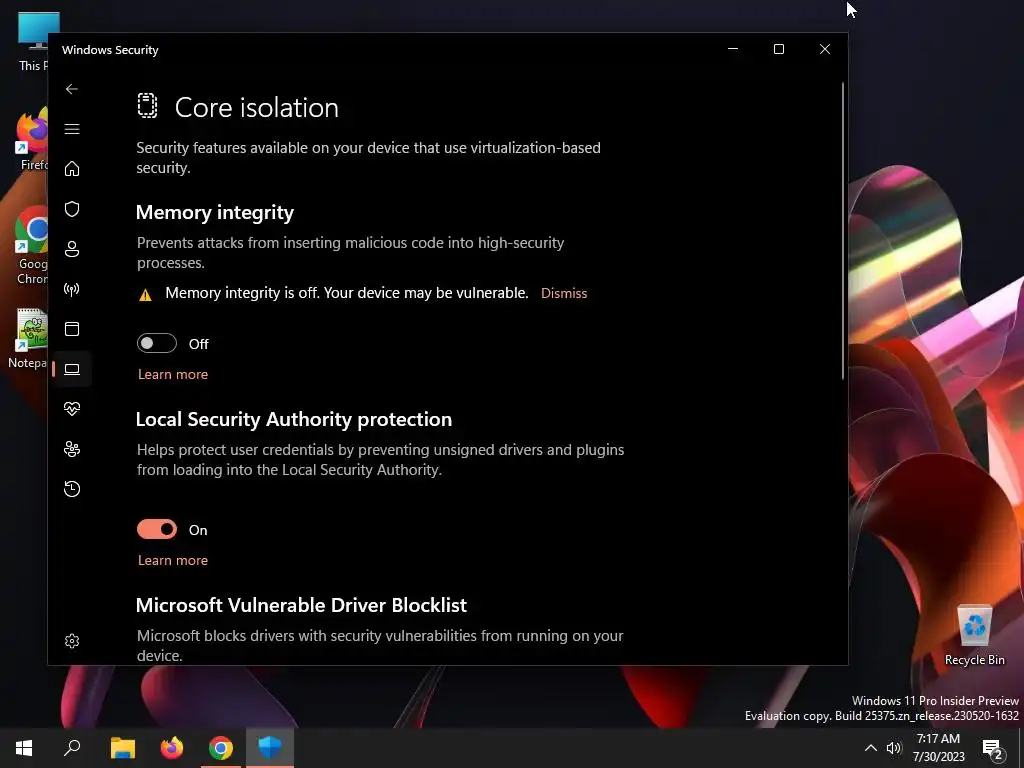
Task: Click Local Security Authority protection heading
Action: [x=294, y=419]
